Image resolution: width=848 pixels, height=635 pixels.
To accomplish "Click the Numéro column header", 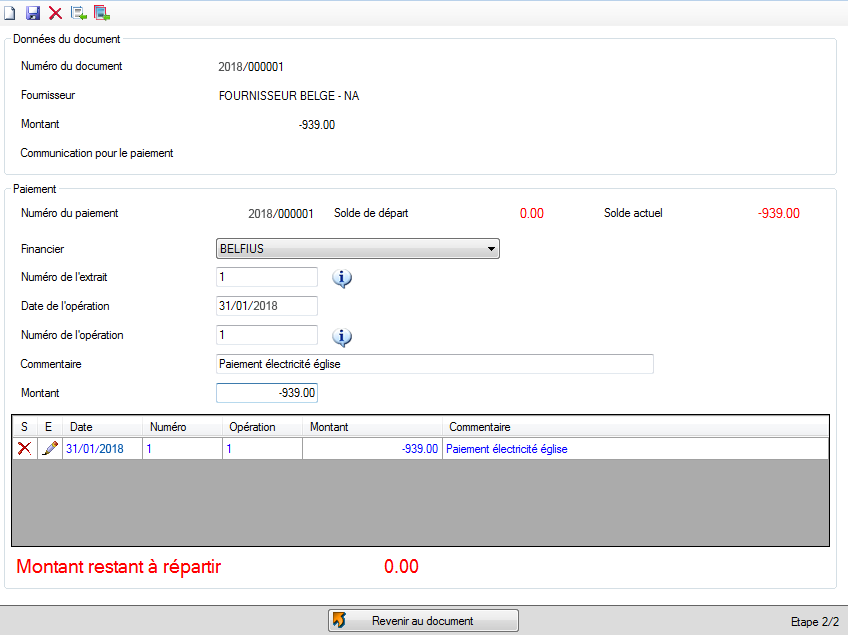I will tap(183, 427).
